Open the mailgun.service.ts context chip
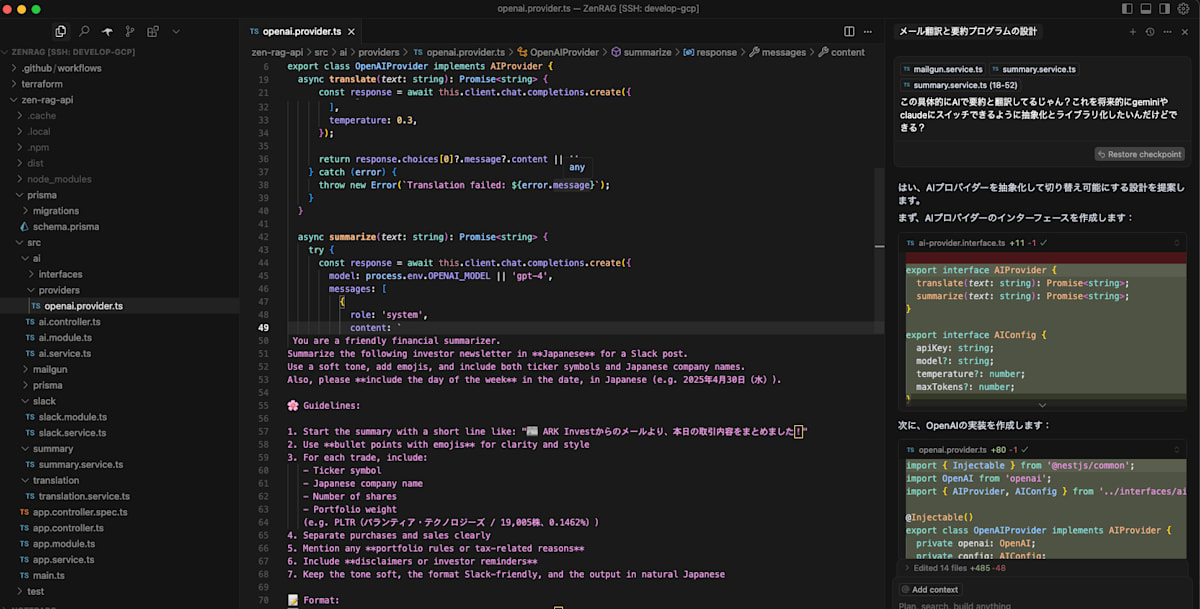The height and width of the screenshot is (609, 1200). (943, 69)
